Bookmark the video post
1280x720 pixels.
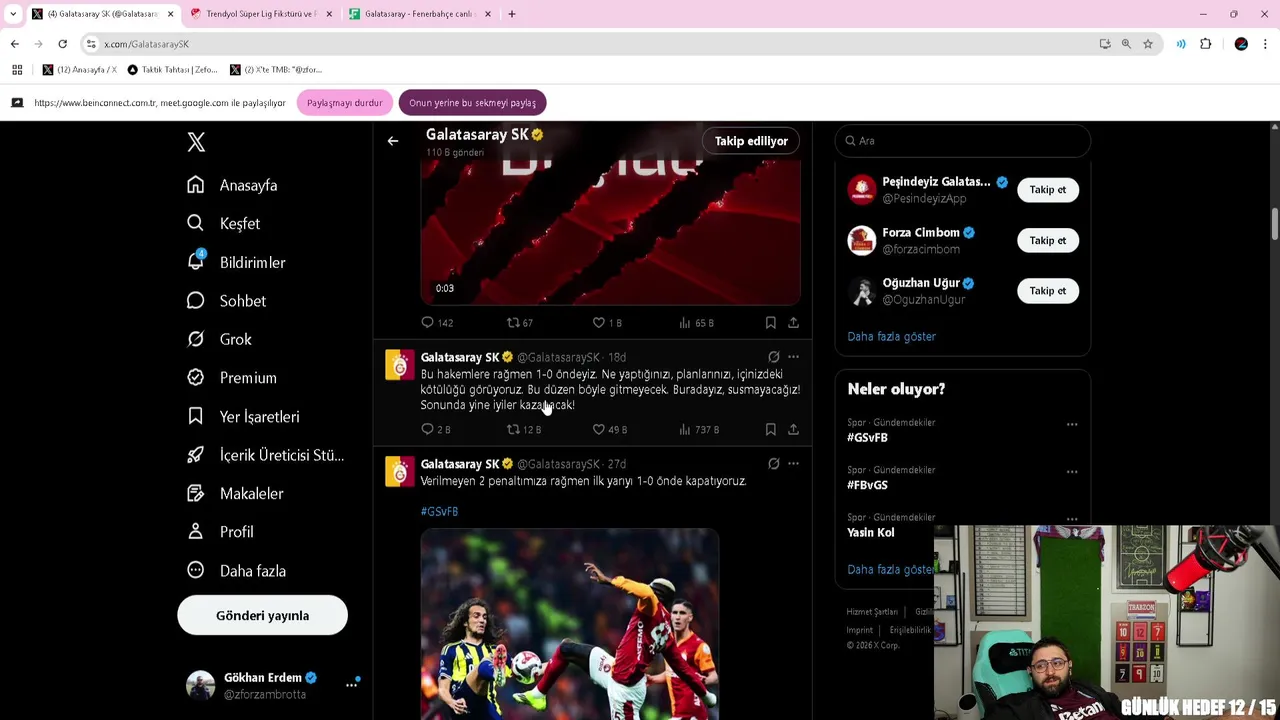click(770, 322)
